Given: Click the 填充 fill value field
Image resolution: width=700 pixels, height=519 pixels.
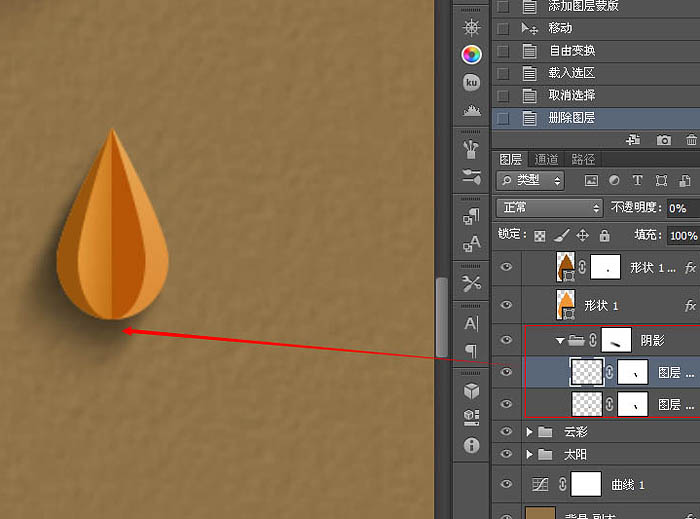Looking at the screenshot, I should coord(683,236).
